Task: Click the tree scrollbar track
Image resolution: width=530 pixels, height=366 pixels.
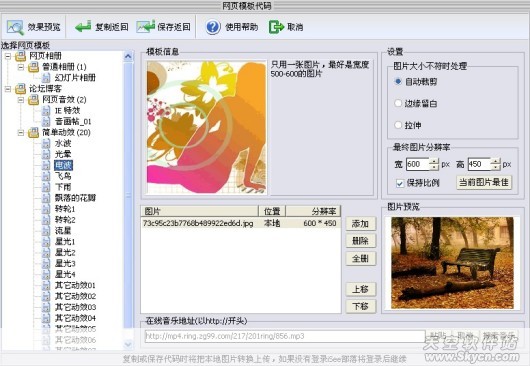Action: [128, 201]
